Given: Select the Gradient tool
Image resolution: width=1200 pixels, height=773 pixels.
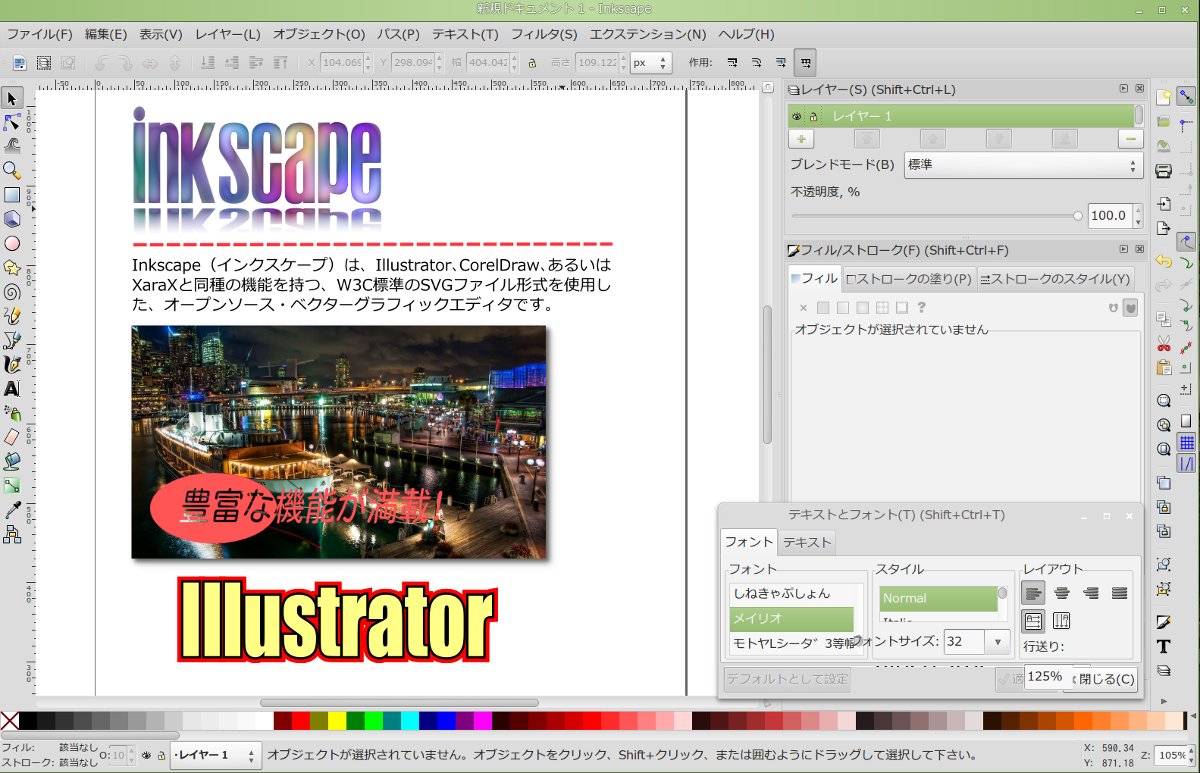Looking at the screenshot, I should point(12,486).
